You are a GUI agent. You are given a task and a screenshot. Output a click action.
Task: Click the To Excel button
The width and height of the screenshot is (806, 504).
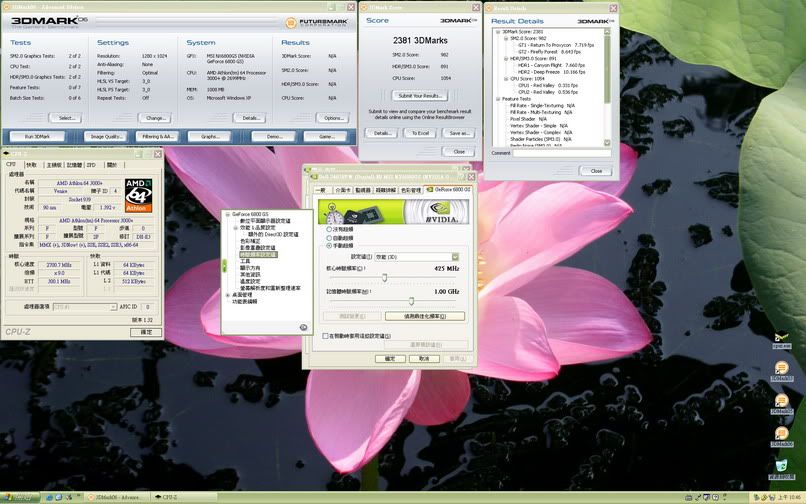click(420, 133)
